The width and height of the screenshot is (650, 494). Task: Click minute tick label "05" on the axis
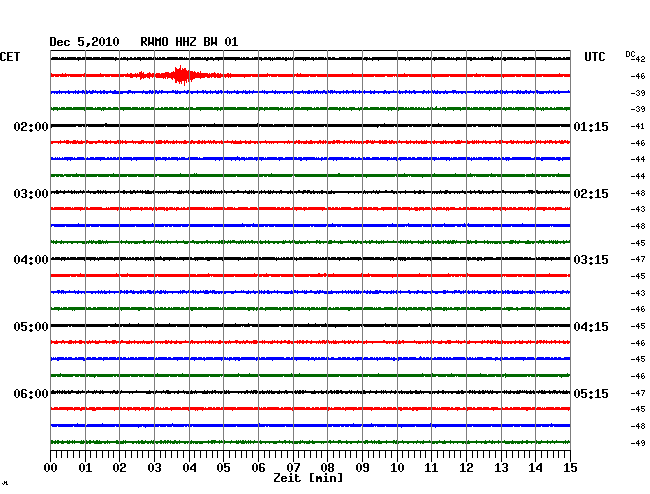pos(223,468)
